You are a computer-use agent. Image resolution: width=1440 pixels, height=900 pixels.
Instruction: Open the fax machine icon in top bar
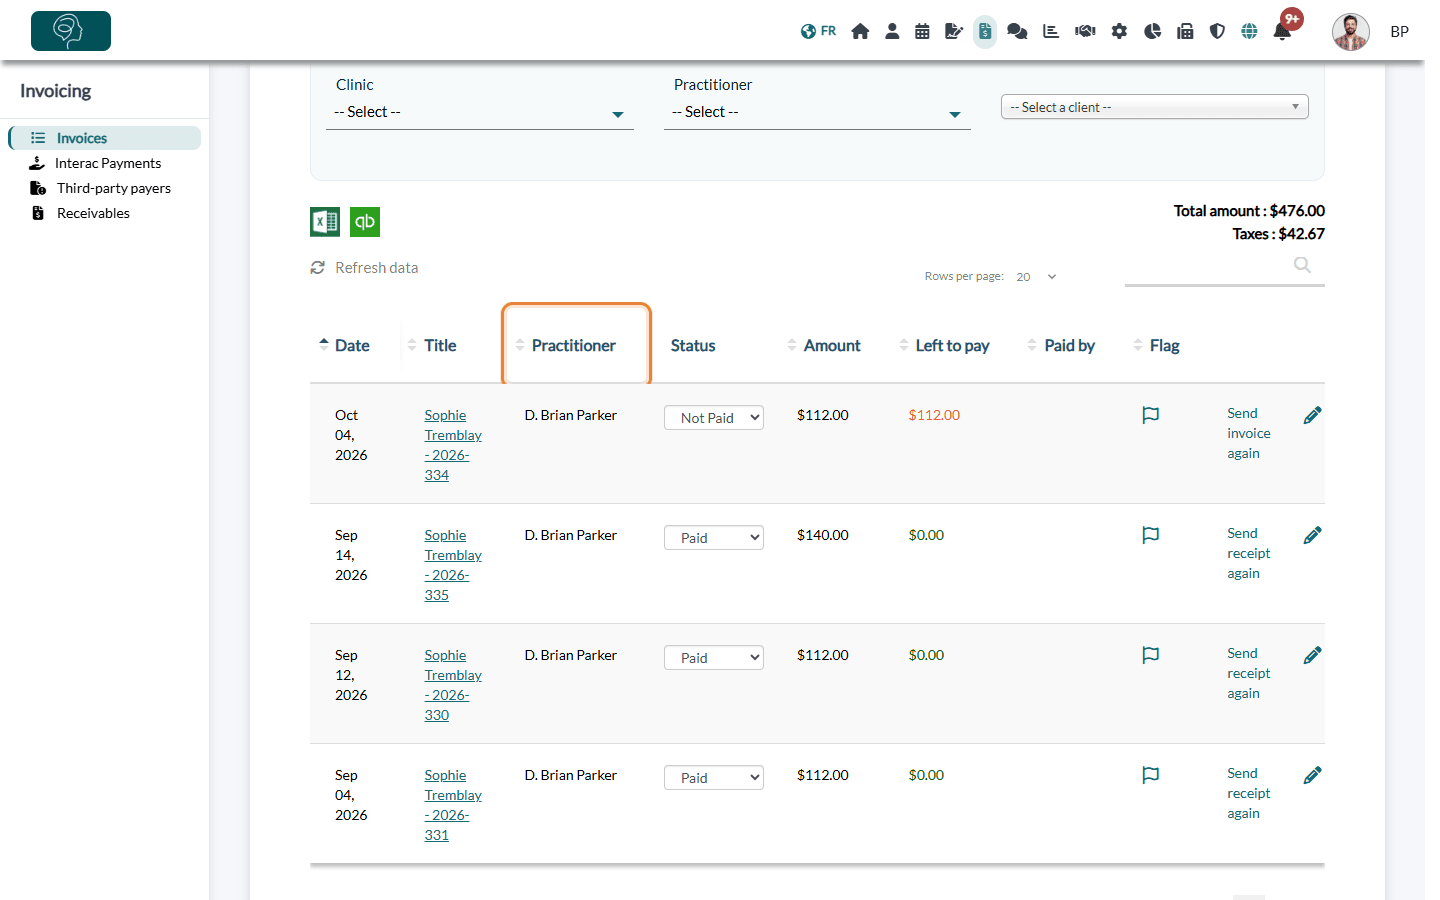[x=1185, y=31]
